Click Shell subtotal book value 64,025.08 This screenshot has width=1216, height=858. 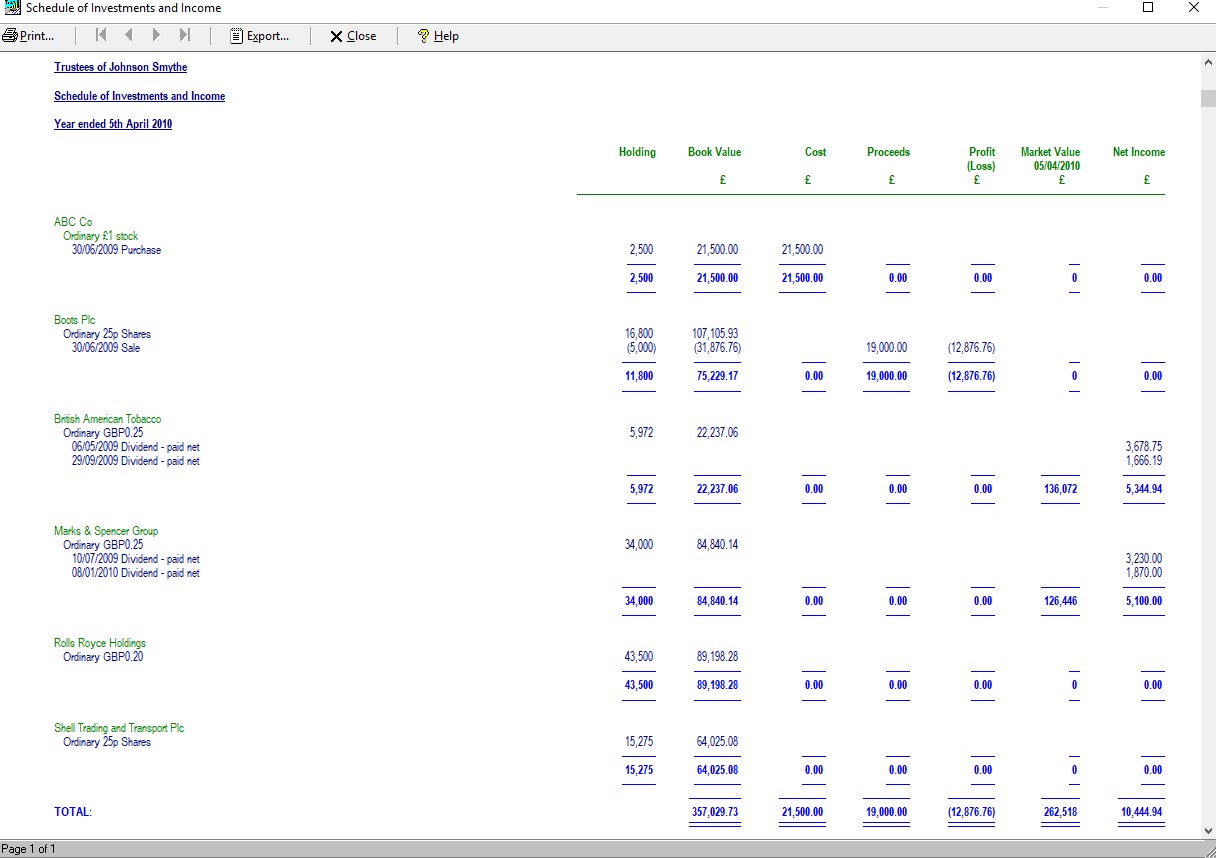coord(717,770)
